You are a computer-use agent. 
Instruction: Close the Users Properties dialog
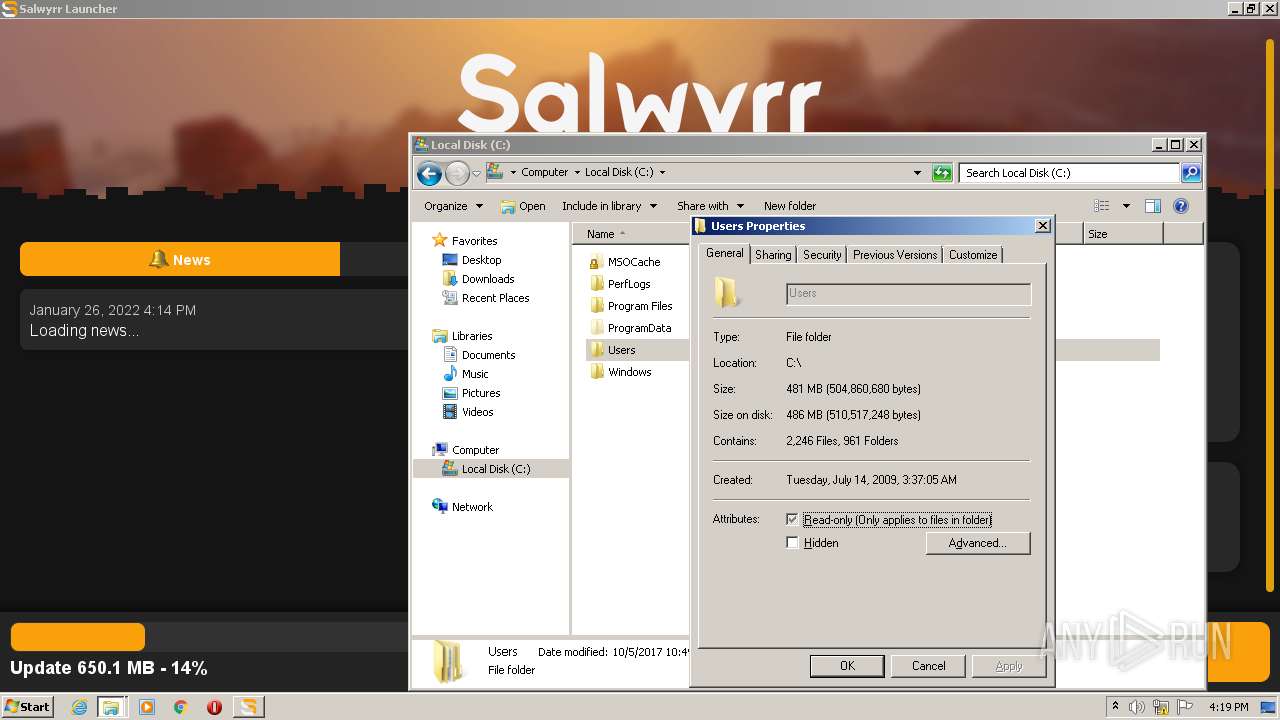(1042, 226)
